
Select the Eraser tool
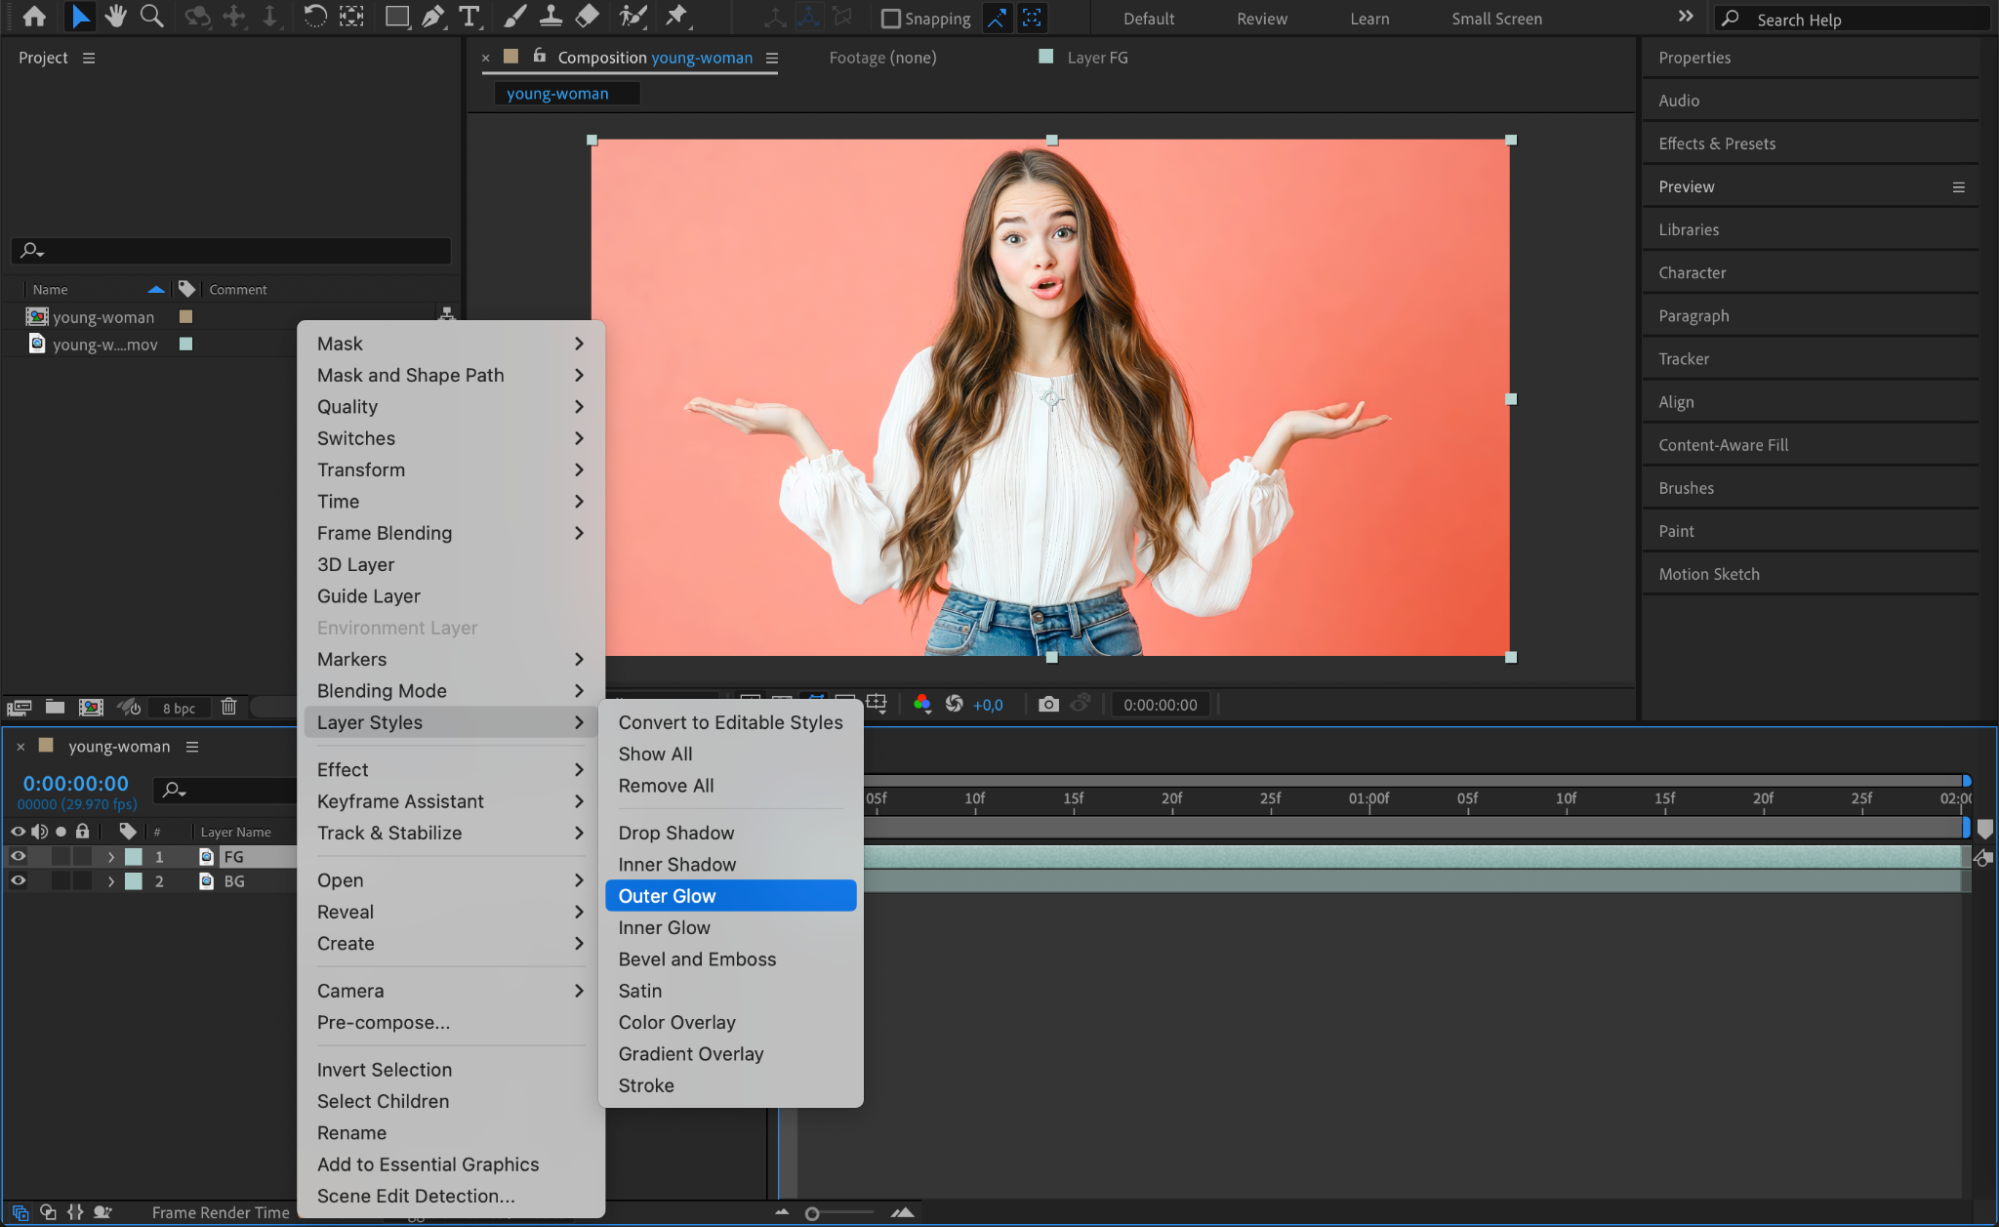click(588, 16)
